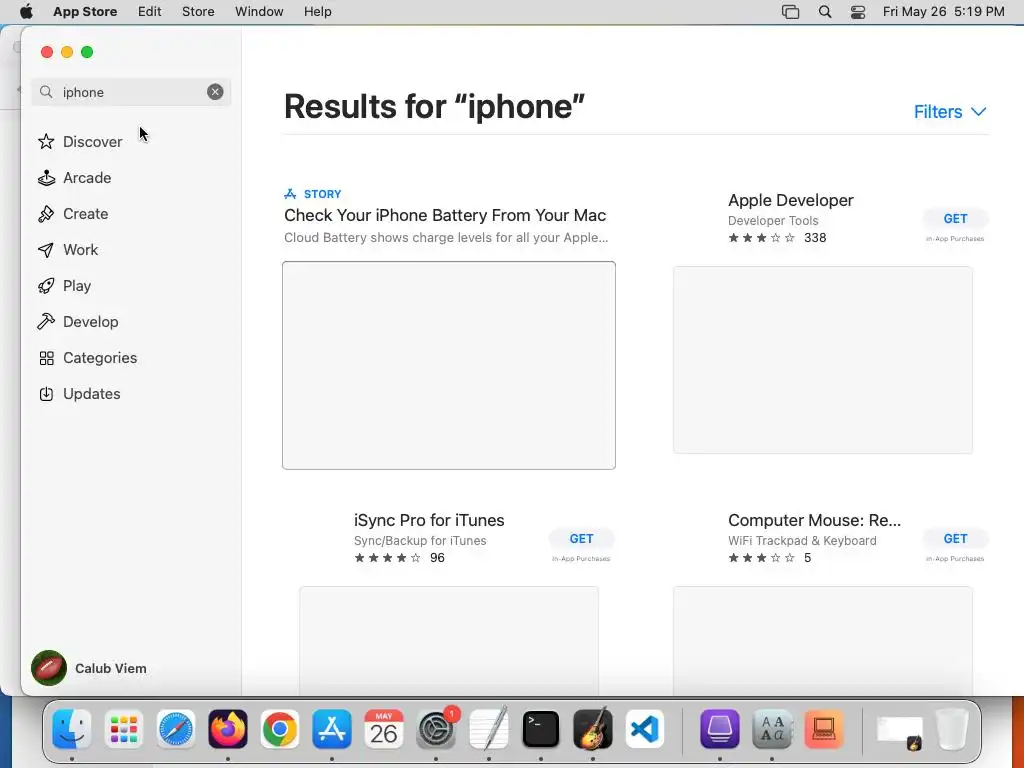Viewport: 1024px width, 768px height.
Task: Open the Help menu
Action: [317, 11]
